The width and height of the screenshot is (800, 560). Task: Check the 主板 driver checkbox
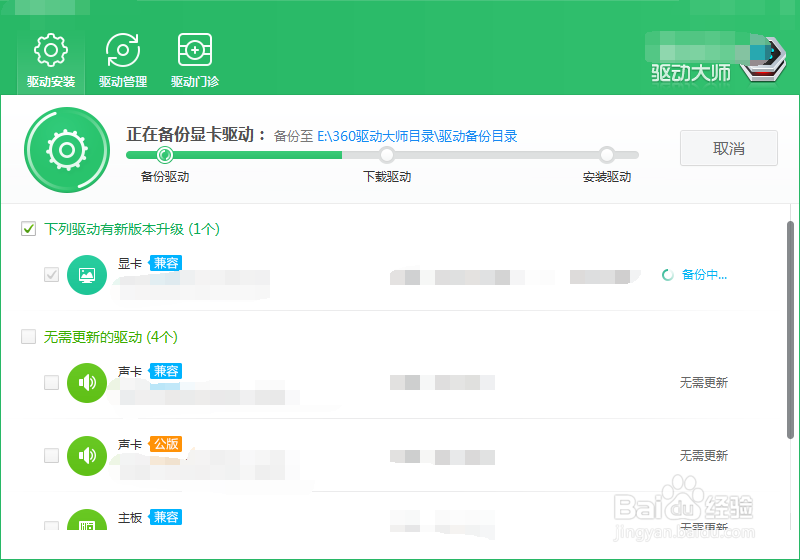(x=52, y=525)
